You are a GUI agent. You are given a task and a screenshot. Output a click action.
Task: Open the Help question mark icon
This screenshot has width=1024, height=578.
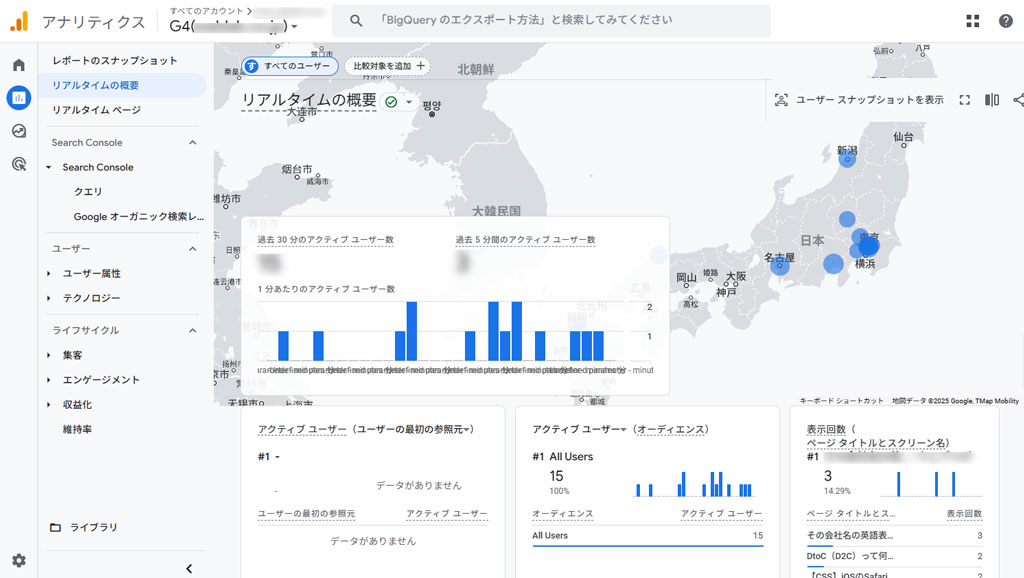(1006, 21)
